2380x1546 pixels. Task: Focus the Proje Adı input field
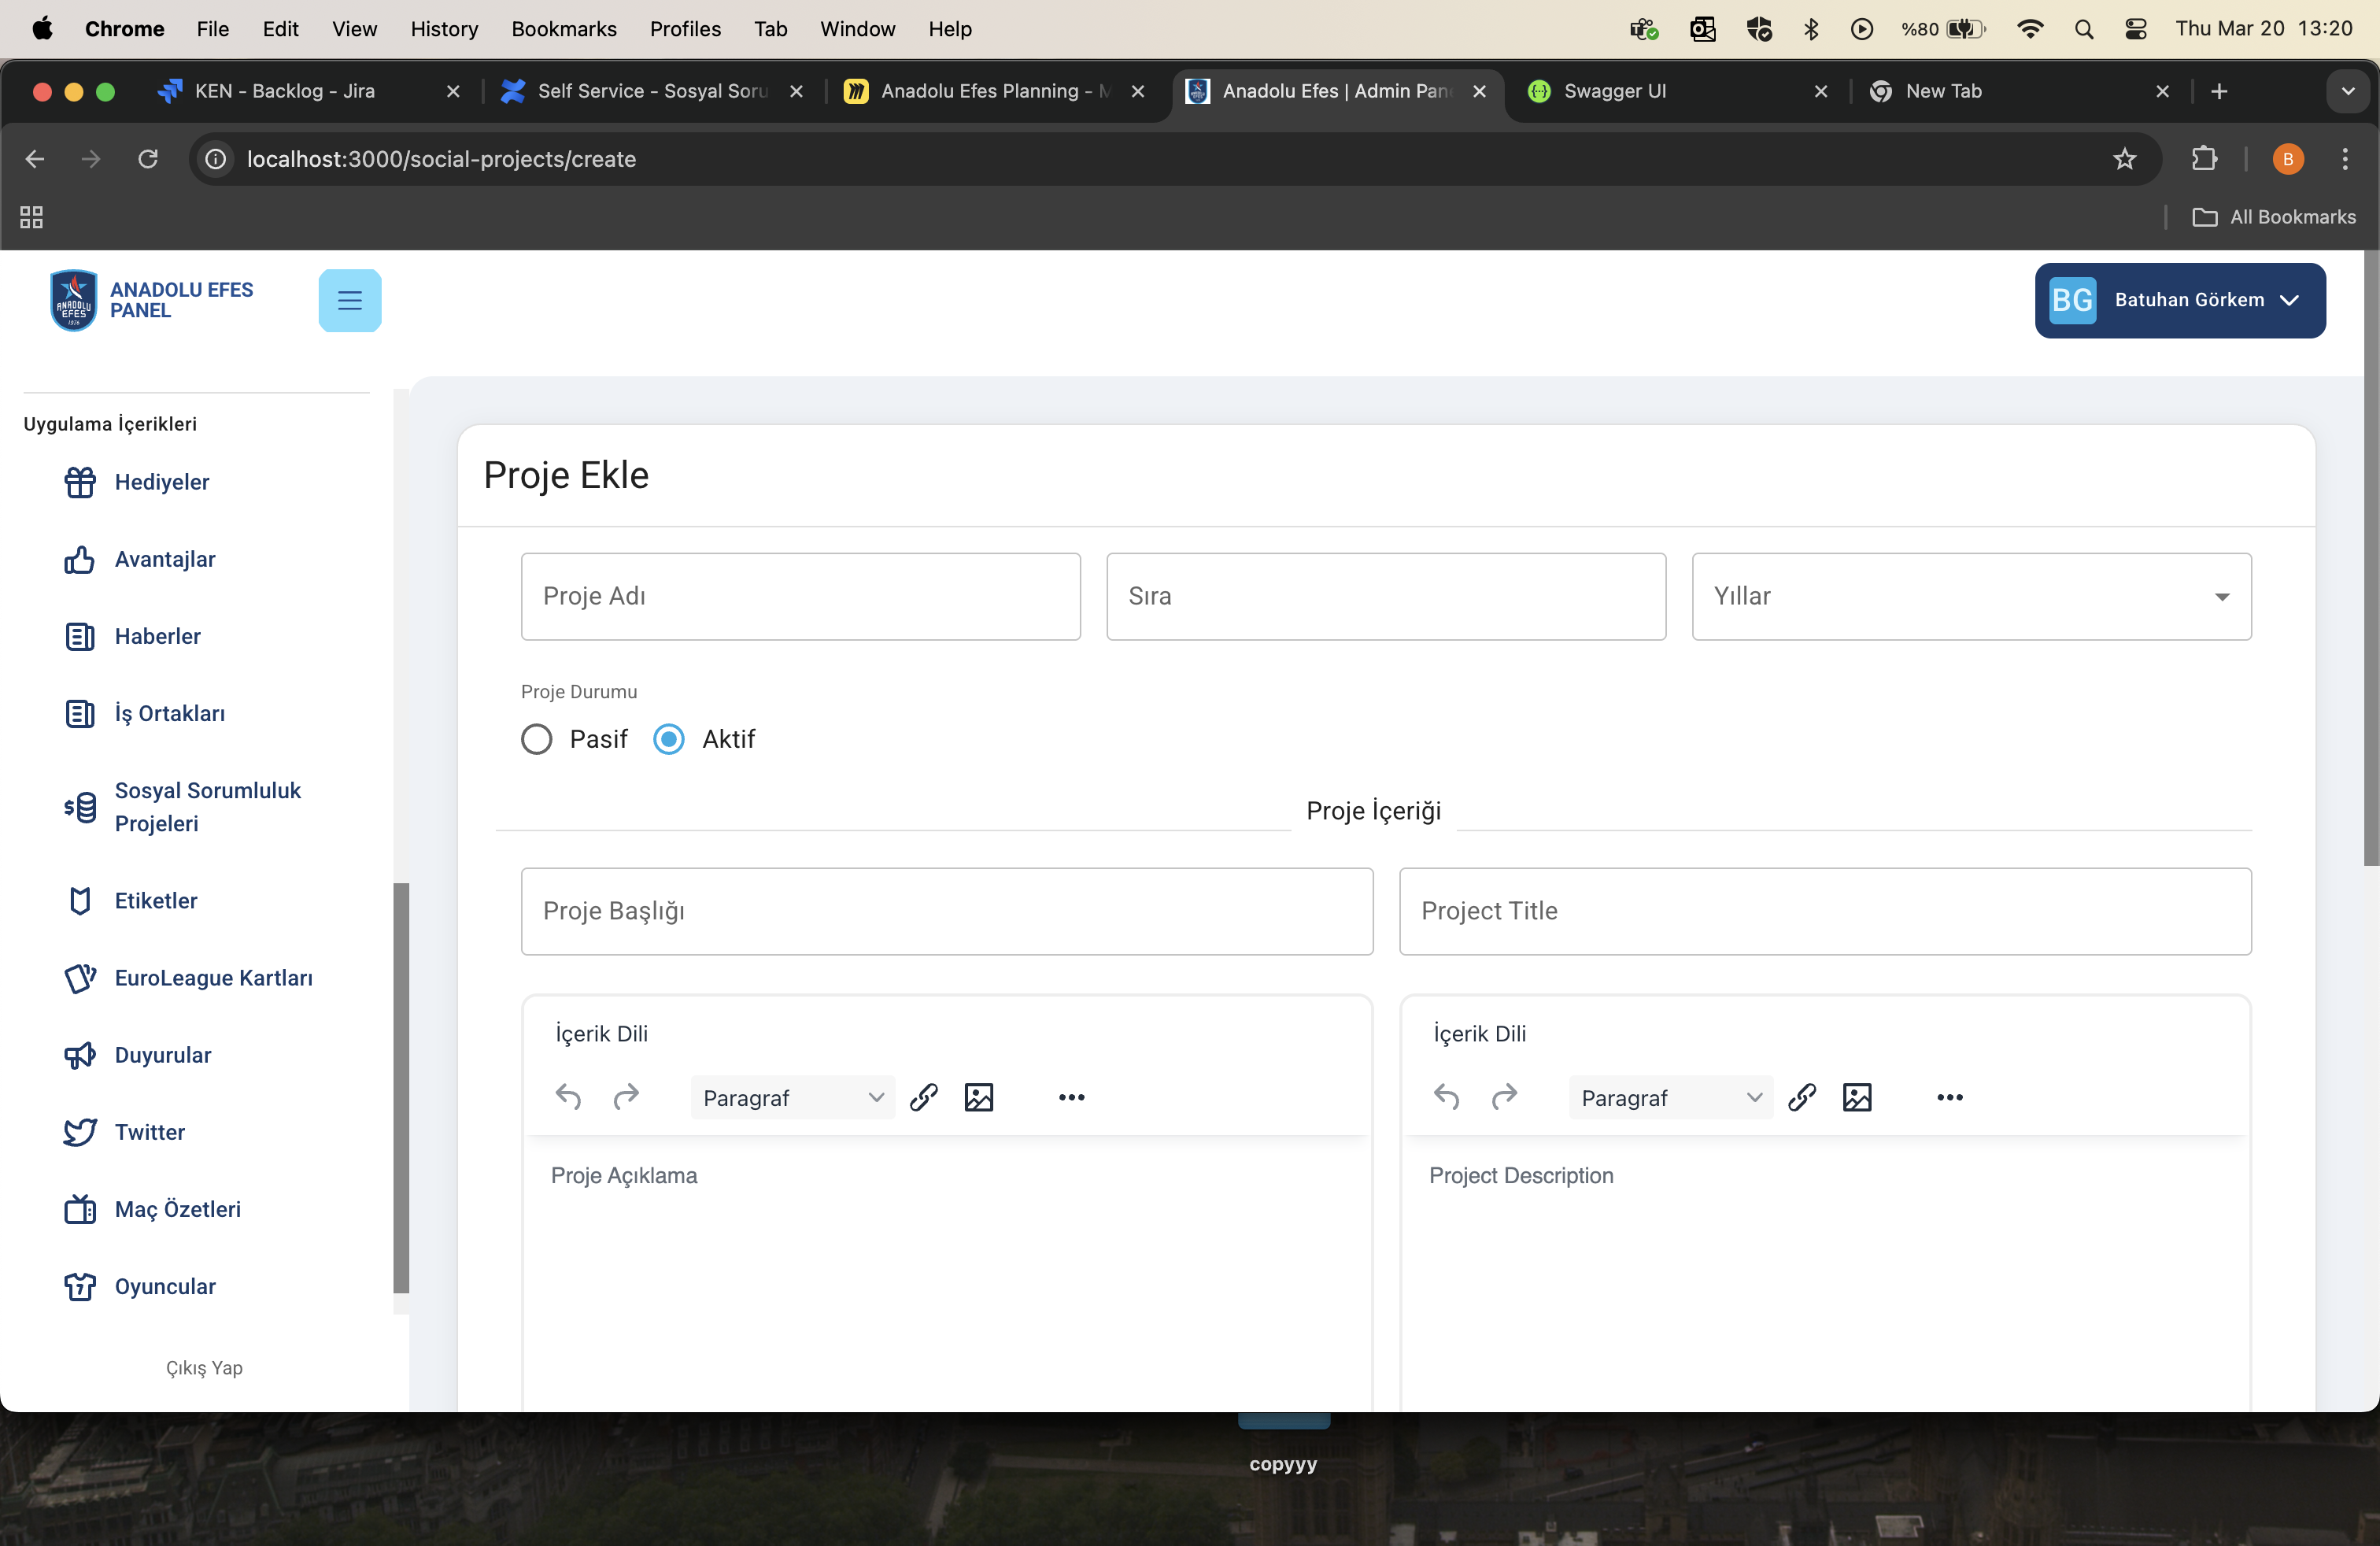click(800, 596)
